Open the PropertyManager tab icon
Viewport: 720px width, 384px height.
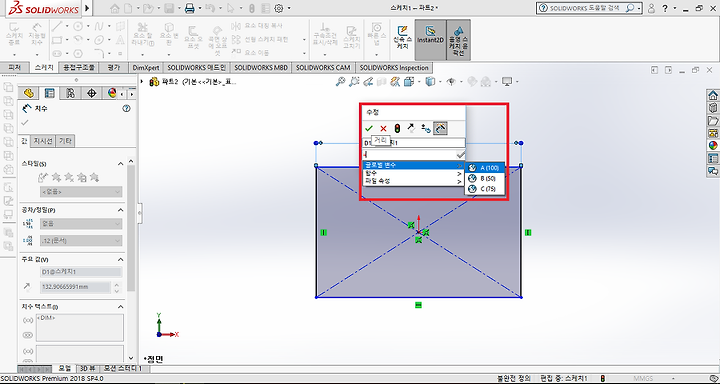point(49,93)
